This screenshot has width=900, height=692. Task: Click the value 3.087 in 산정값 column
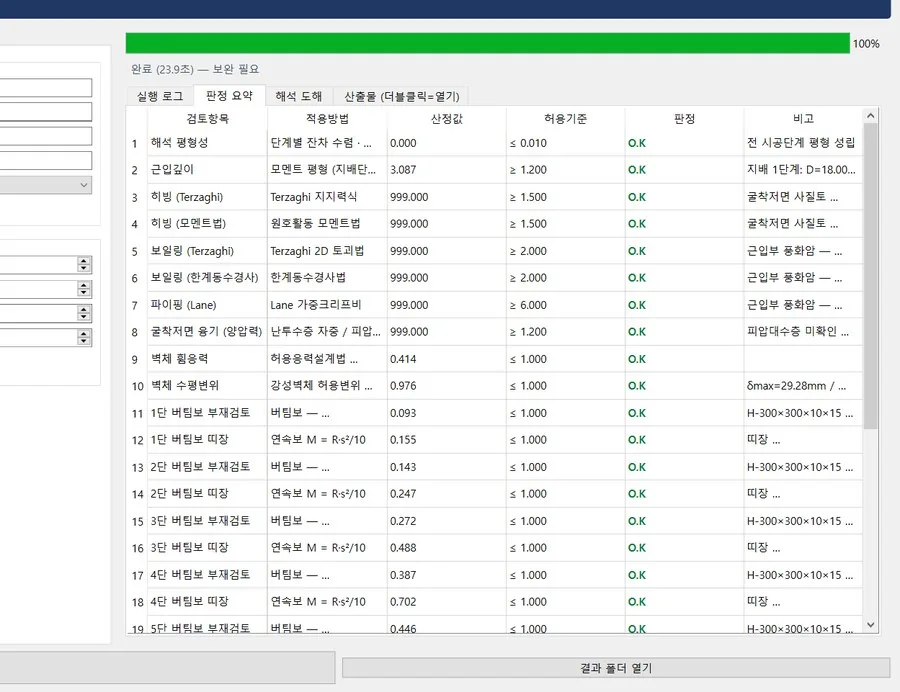(x=447, y=170)
